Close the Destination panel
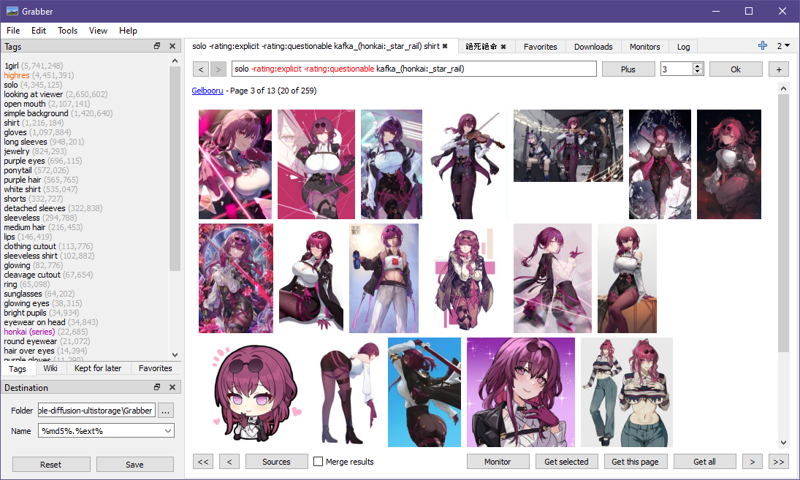The height and width of the screenshot is (480, 800). point(172,387)
